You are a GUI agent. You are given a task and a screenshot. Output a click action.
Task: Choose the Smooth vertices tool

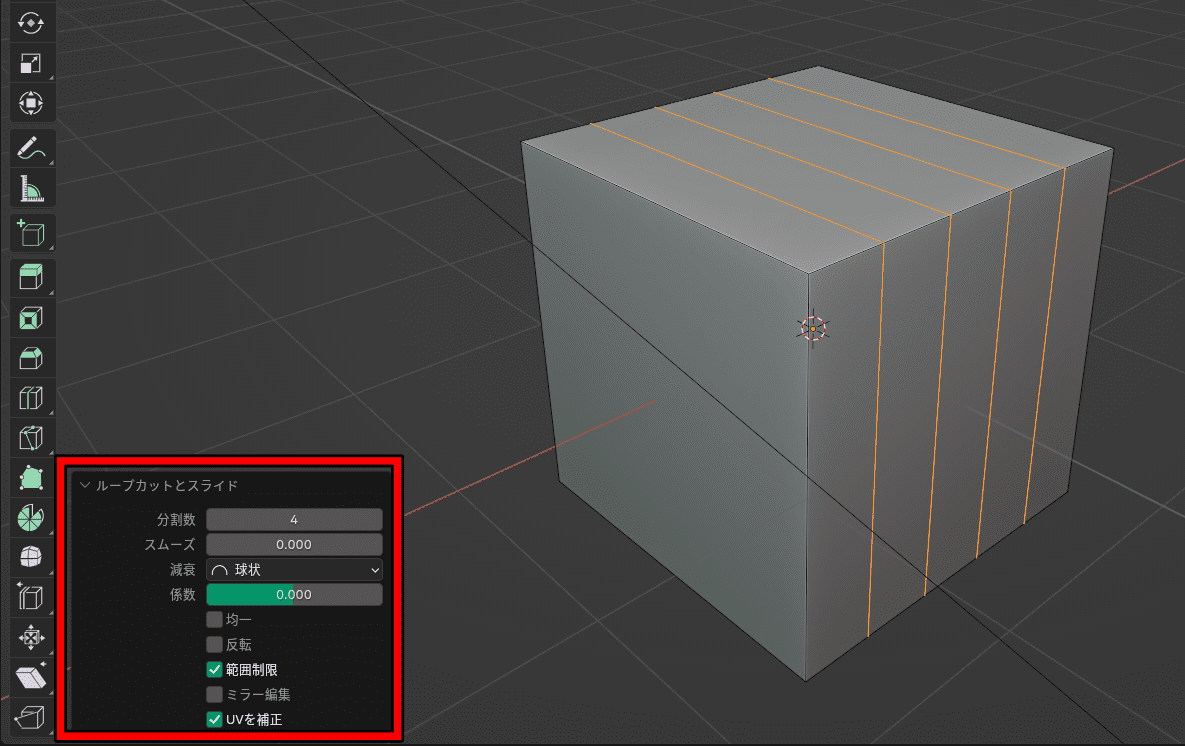(x=31, y=558)
